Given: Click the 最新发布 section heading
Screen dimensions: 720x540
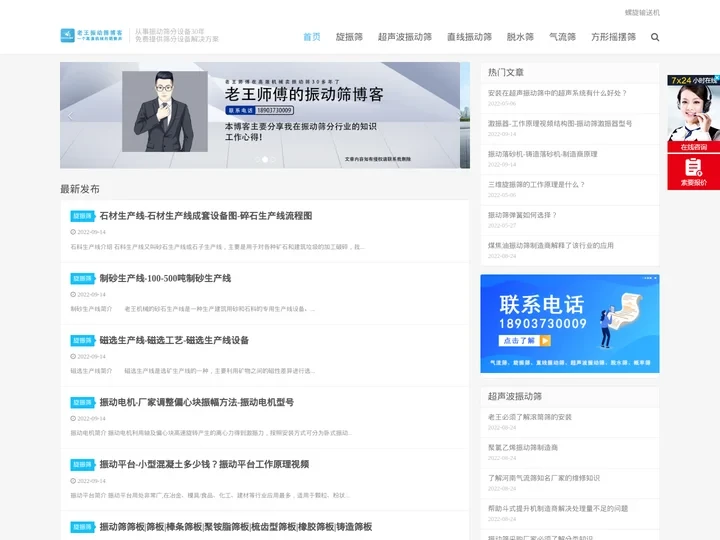Looking at the screenshot, I should click(x=80, y=189).
